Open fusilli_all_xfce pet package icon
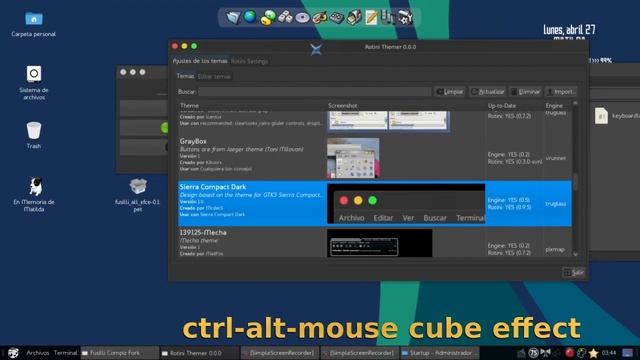This screenshot has width=640, height=360. coord(138,195)
